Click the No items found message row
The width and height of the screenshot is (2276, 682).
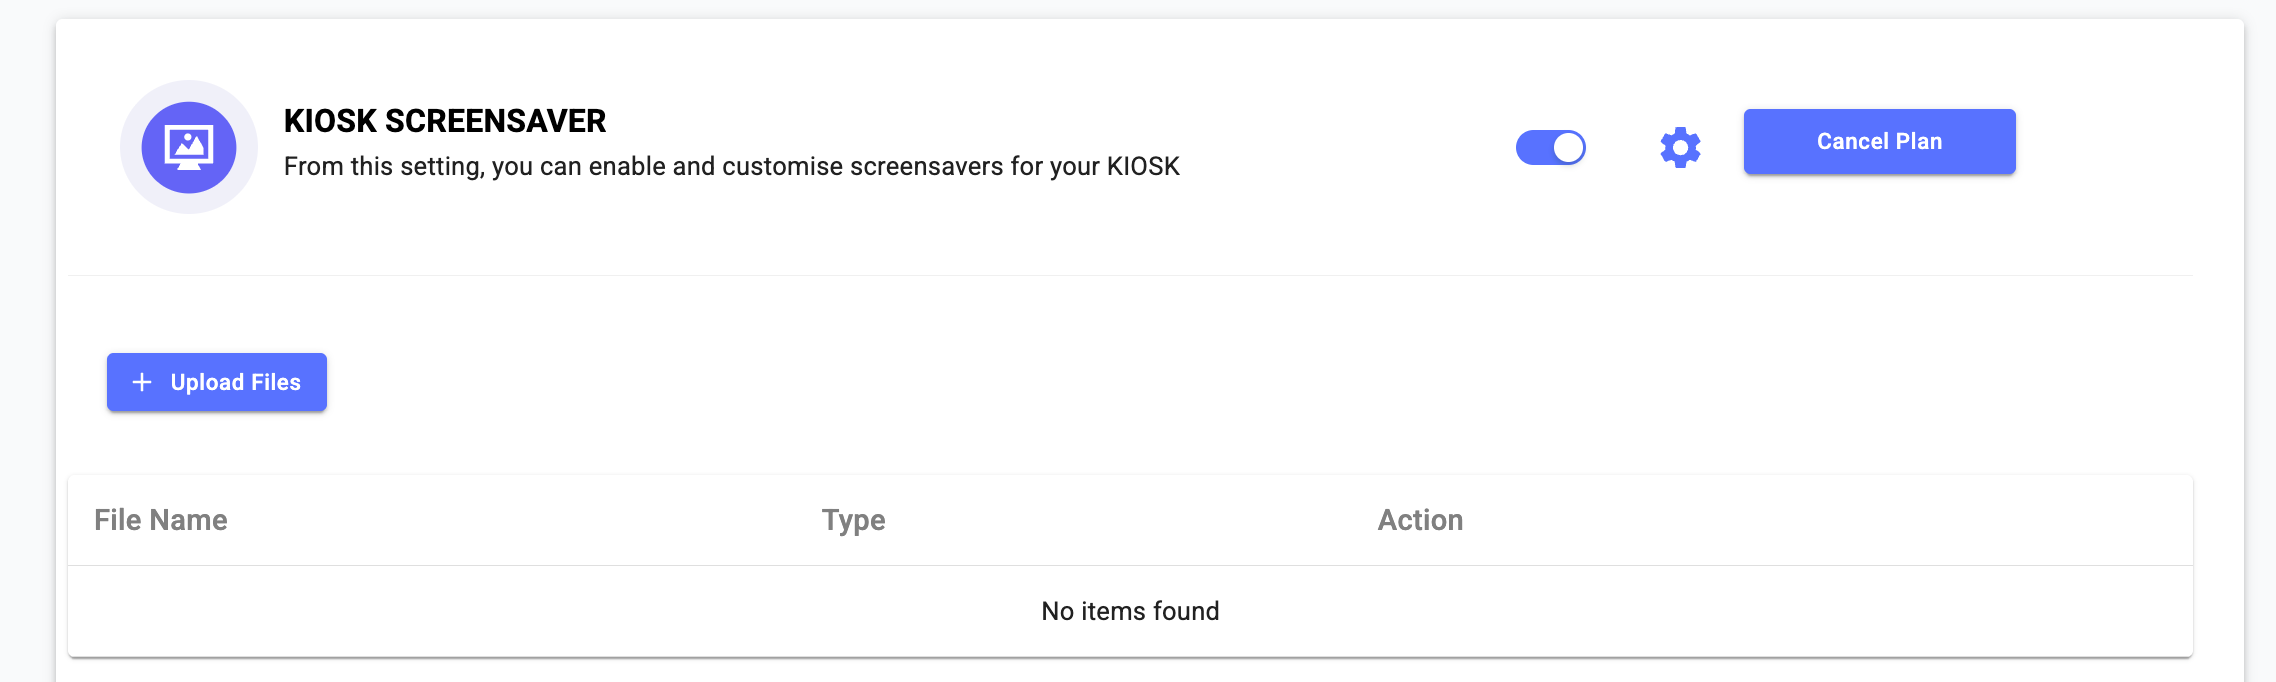pos(1130,611)
